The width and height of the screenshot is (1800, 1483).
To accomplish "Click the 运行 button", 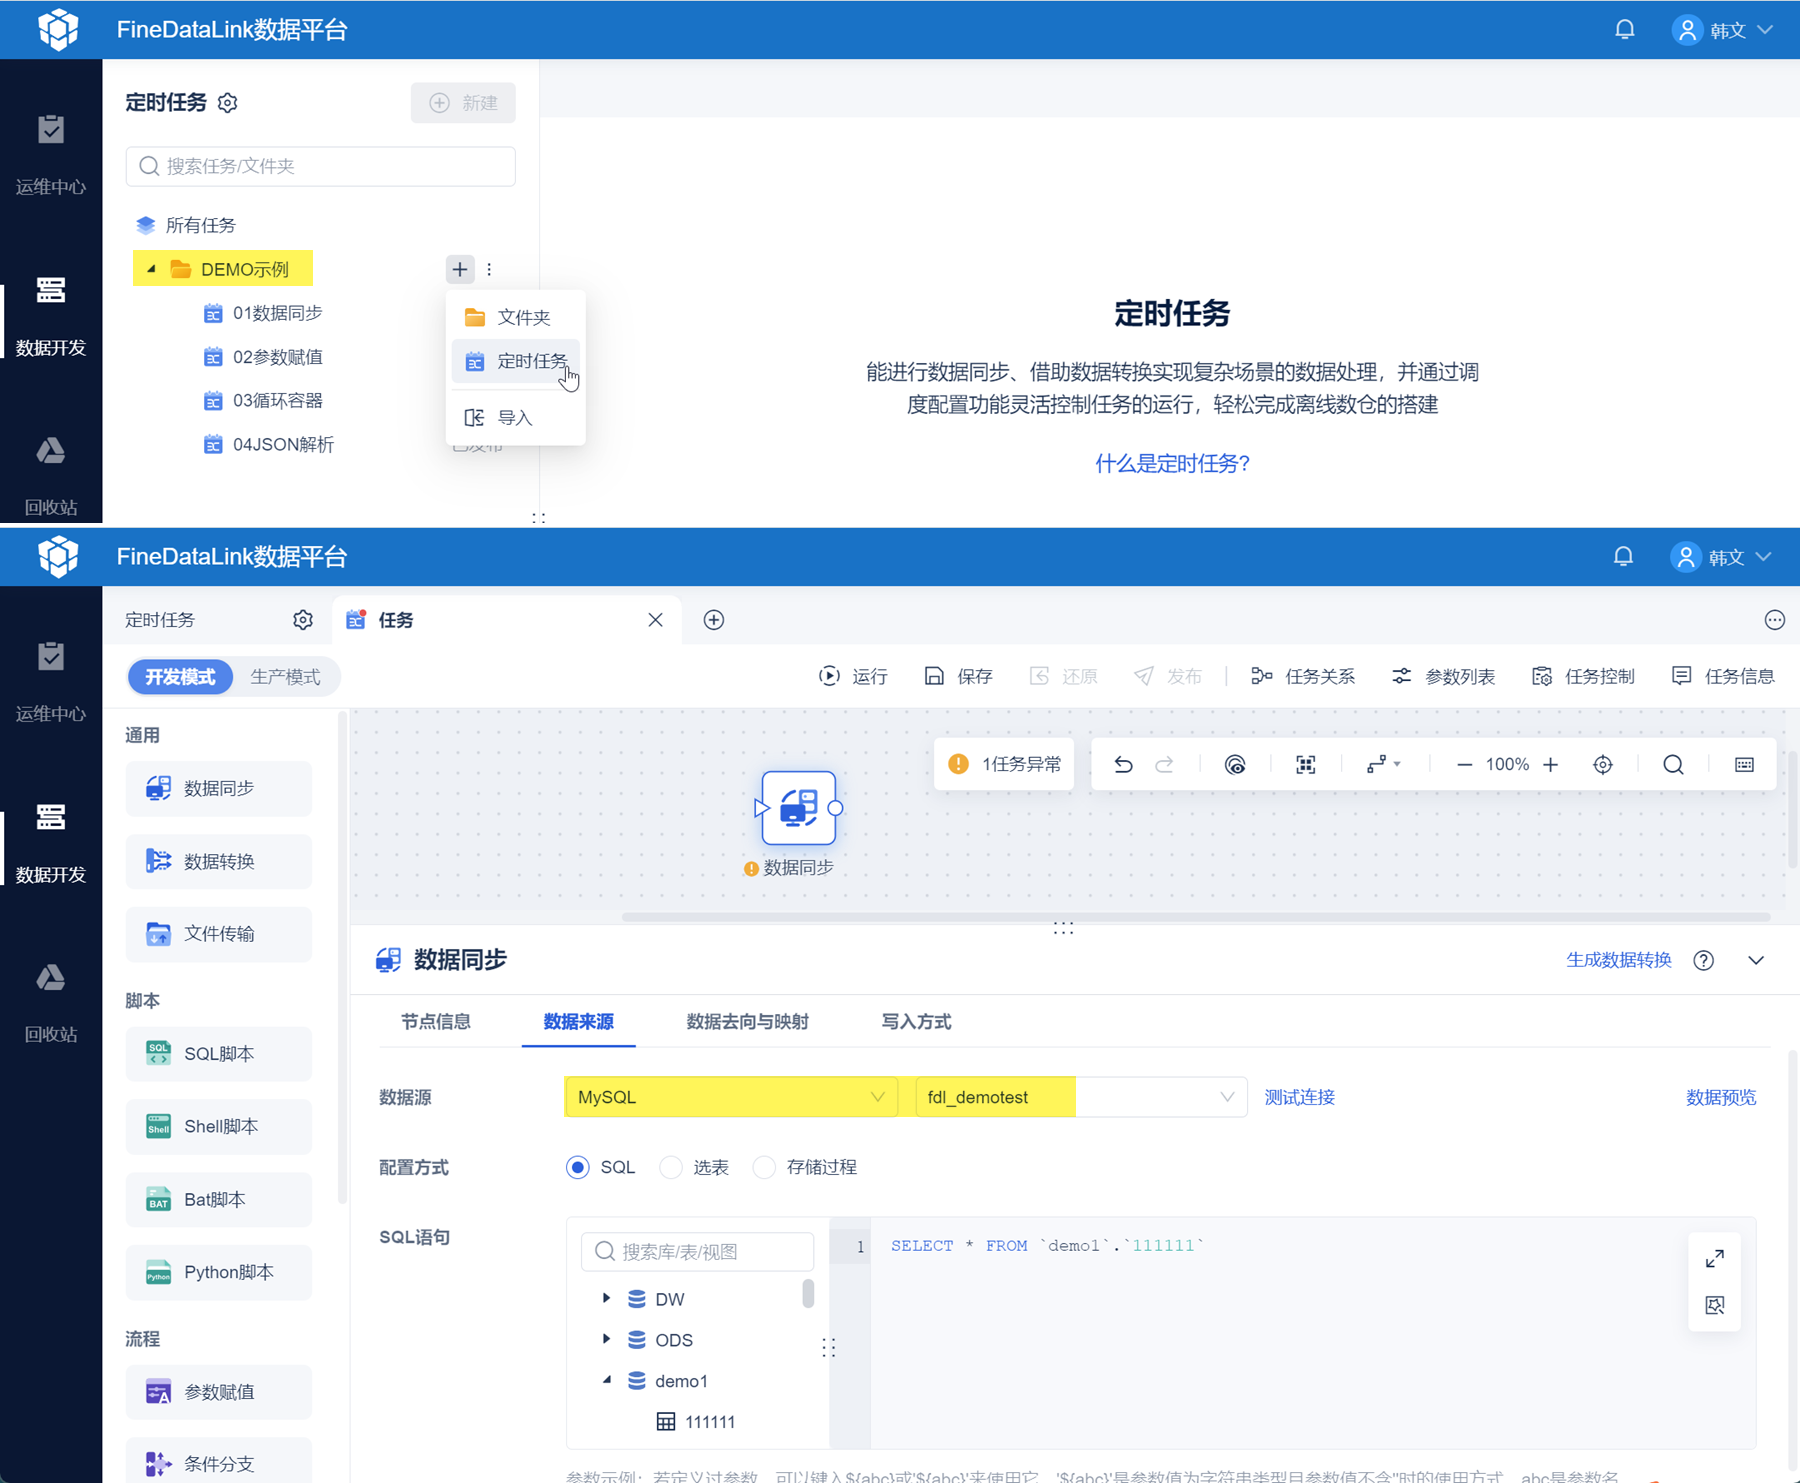I will pyautogui.click(x=854, y=677).
